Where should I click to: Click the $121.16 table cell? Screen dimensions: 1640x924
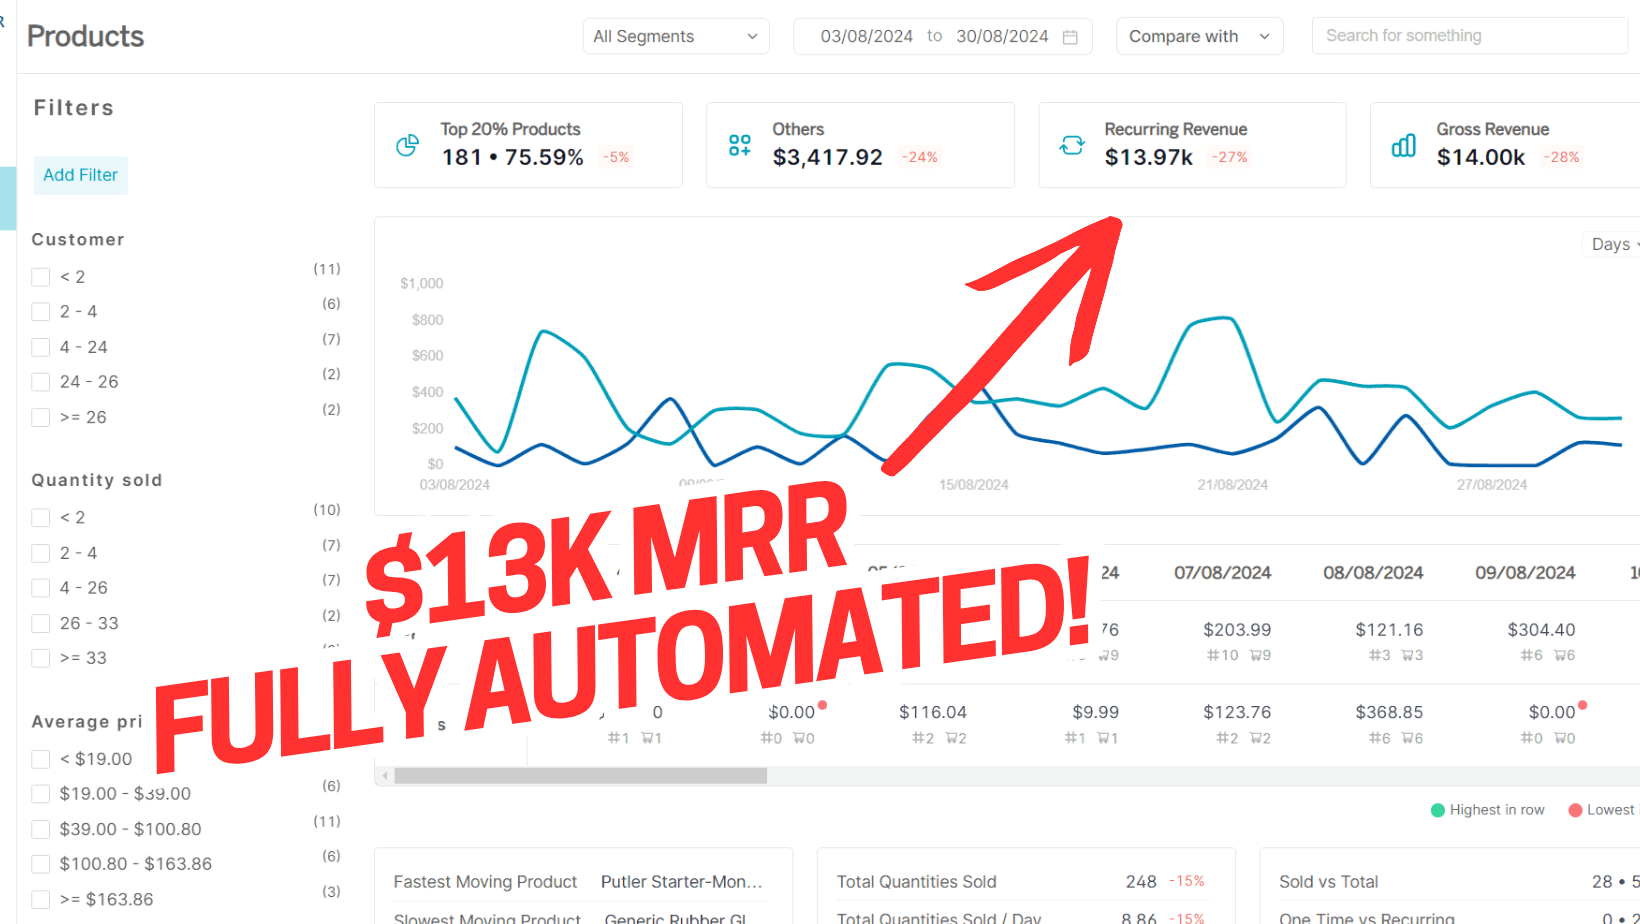click(1389, 630)
